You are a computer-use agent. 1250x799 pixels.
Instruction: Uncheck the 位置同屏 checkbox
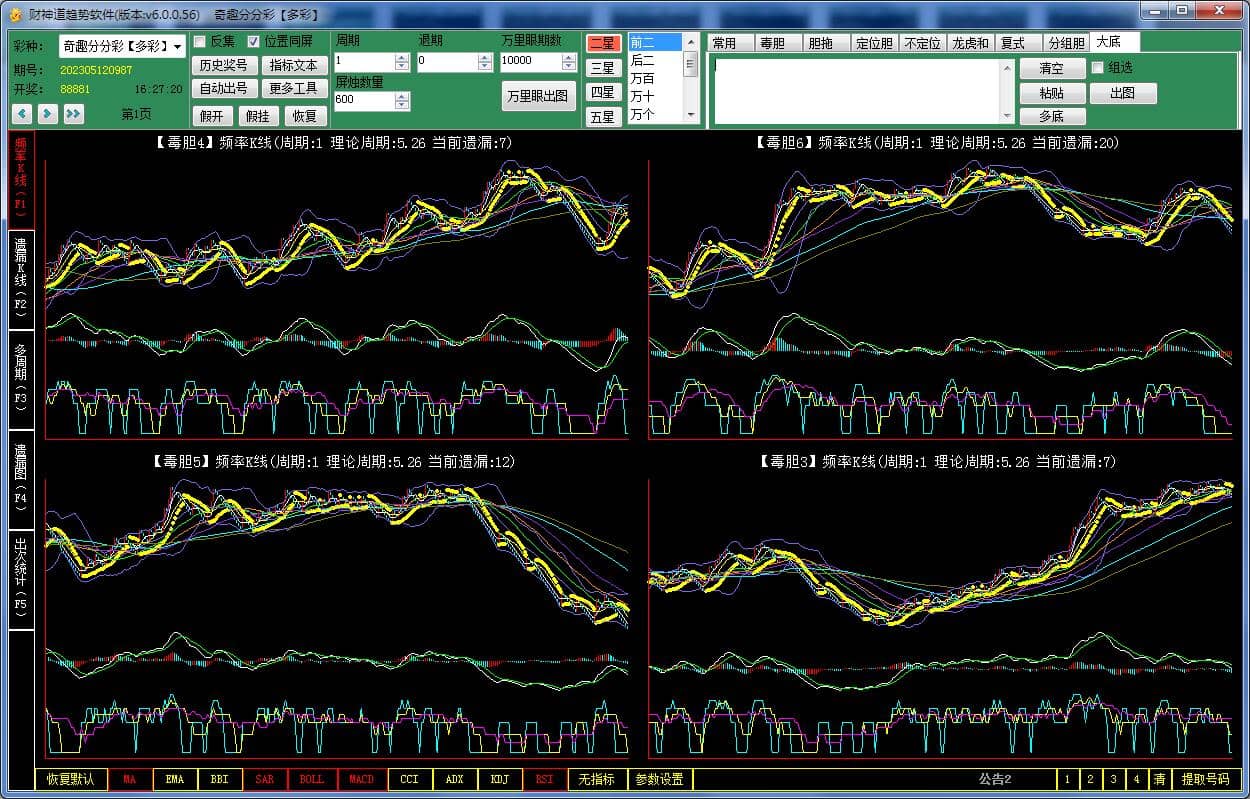pyautogui.click(x=254, y=42)
